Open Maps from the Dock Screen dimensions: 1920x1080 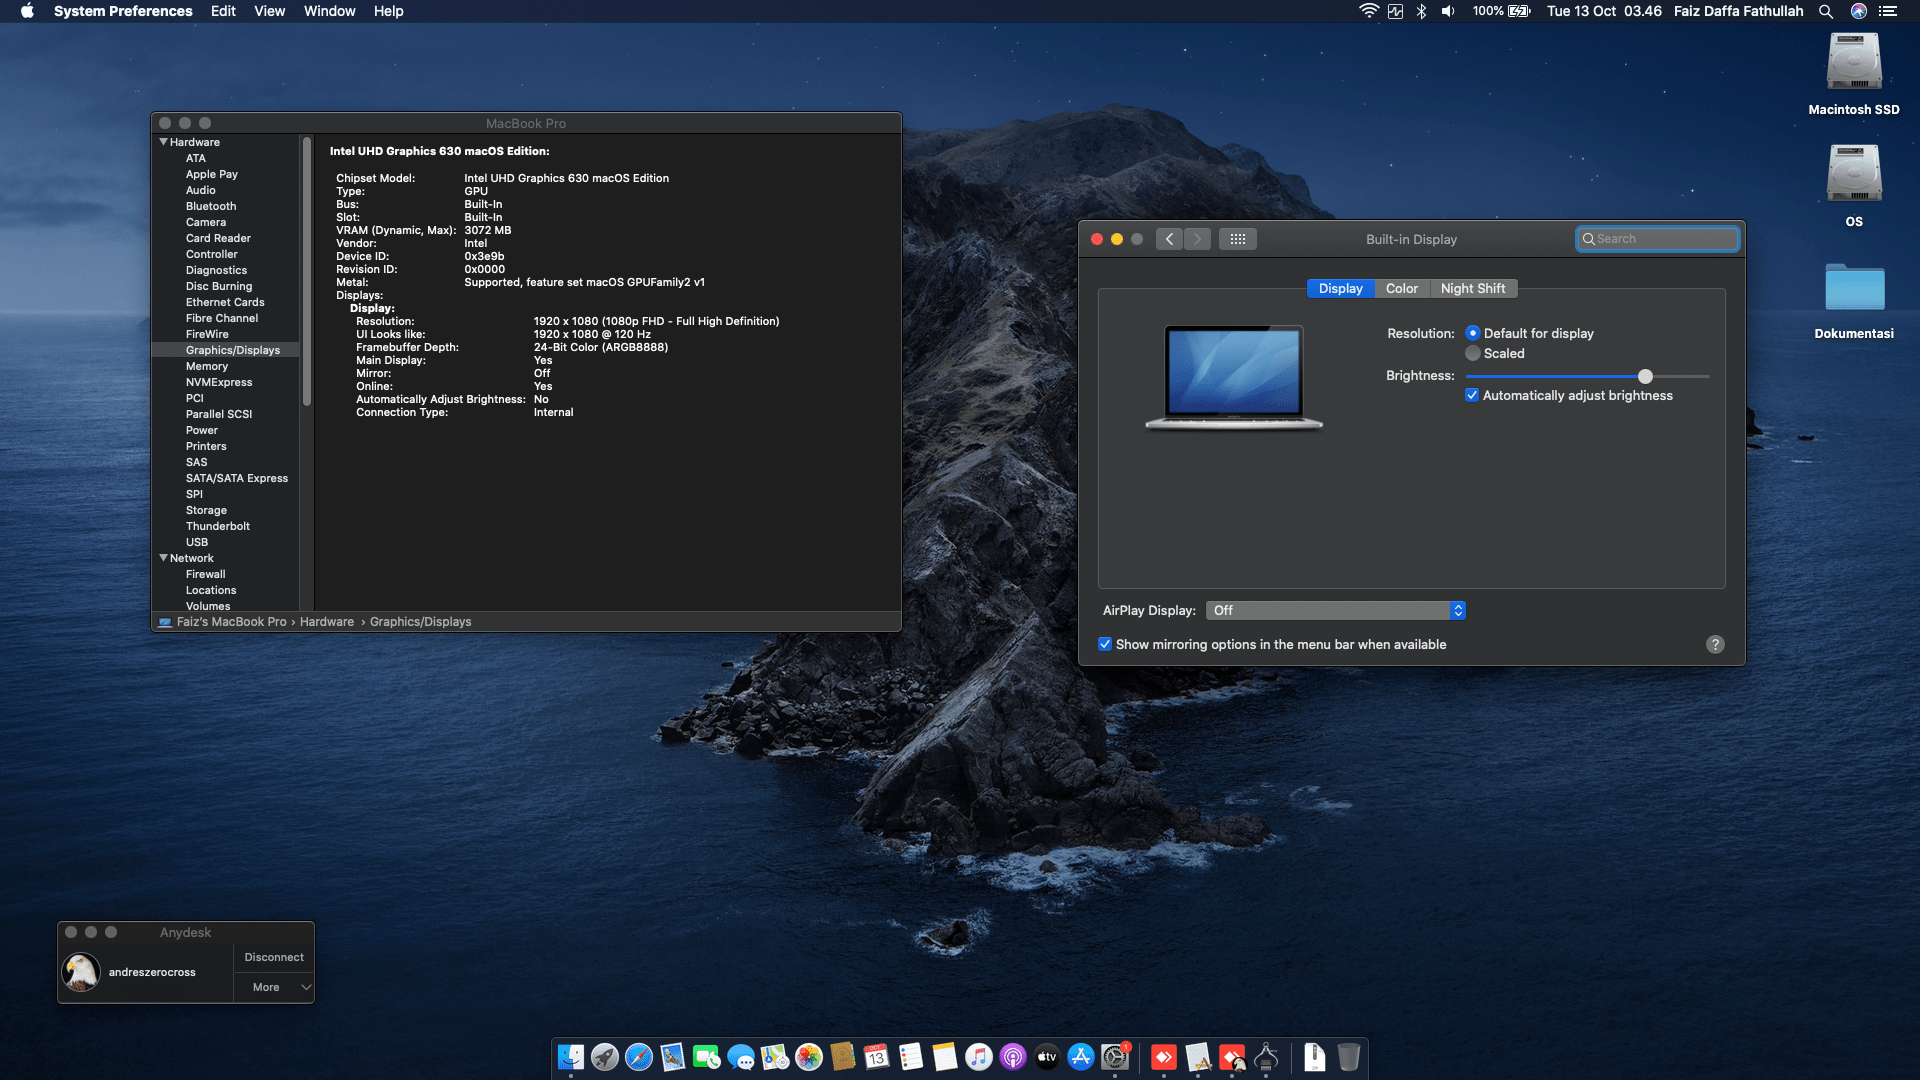(x=775, y=1057)
